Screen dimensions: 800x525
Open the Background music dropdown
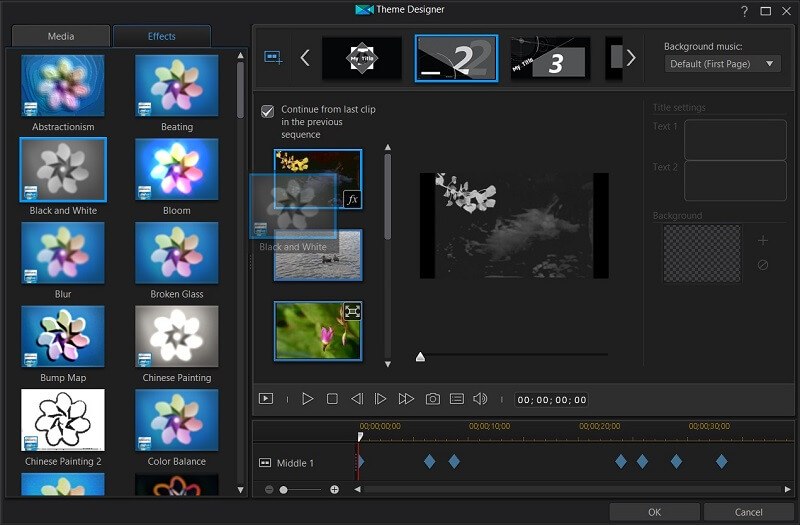(x=722, y=64)
